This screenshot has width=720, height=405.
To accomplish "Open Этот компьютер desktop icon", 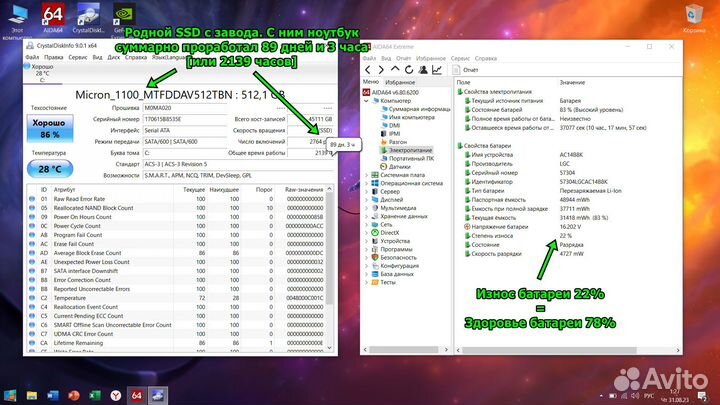I will [17, 21].
